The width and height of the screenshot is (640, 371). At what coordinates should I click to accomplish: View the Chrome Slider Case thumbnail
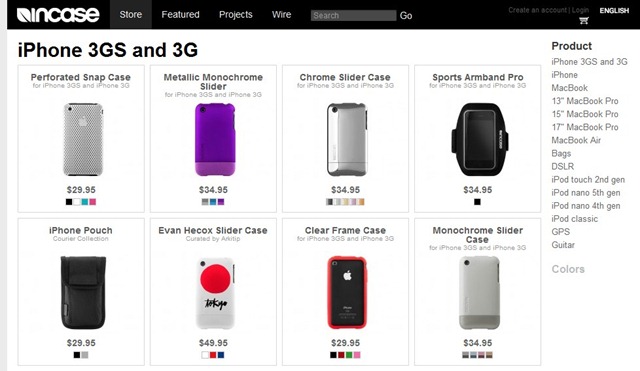(347, 139)
